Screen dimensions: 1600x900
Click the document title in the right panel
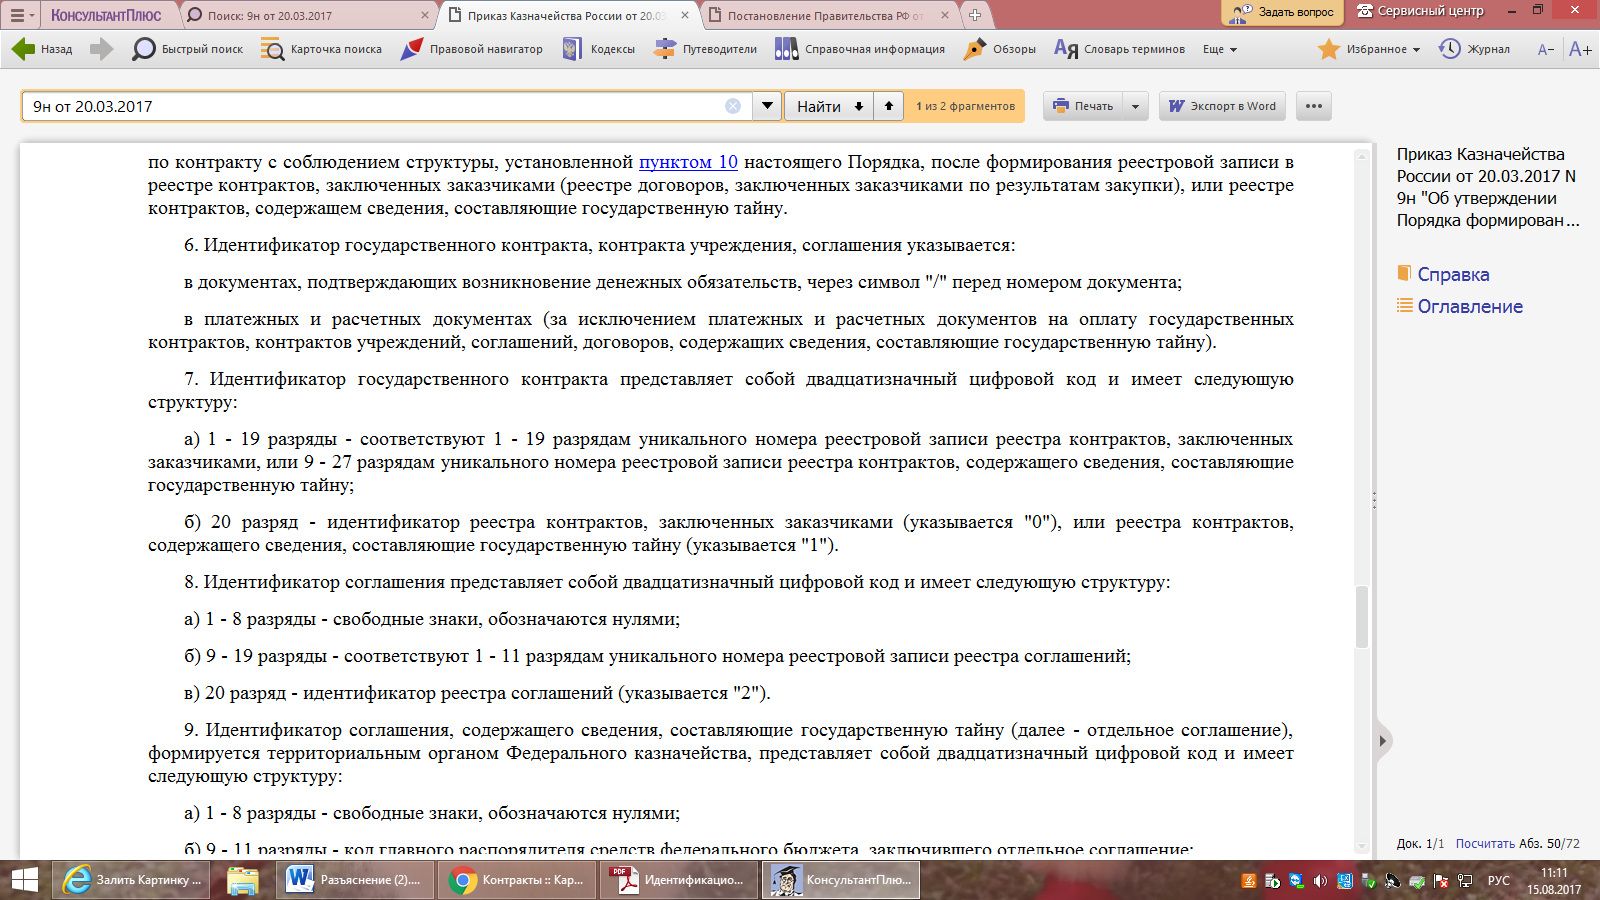click(1488, 187)
